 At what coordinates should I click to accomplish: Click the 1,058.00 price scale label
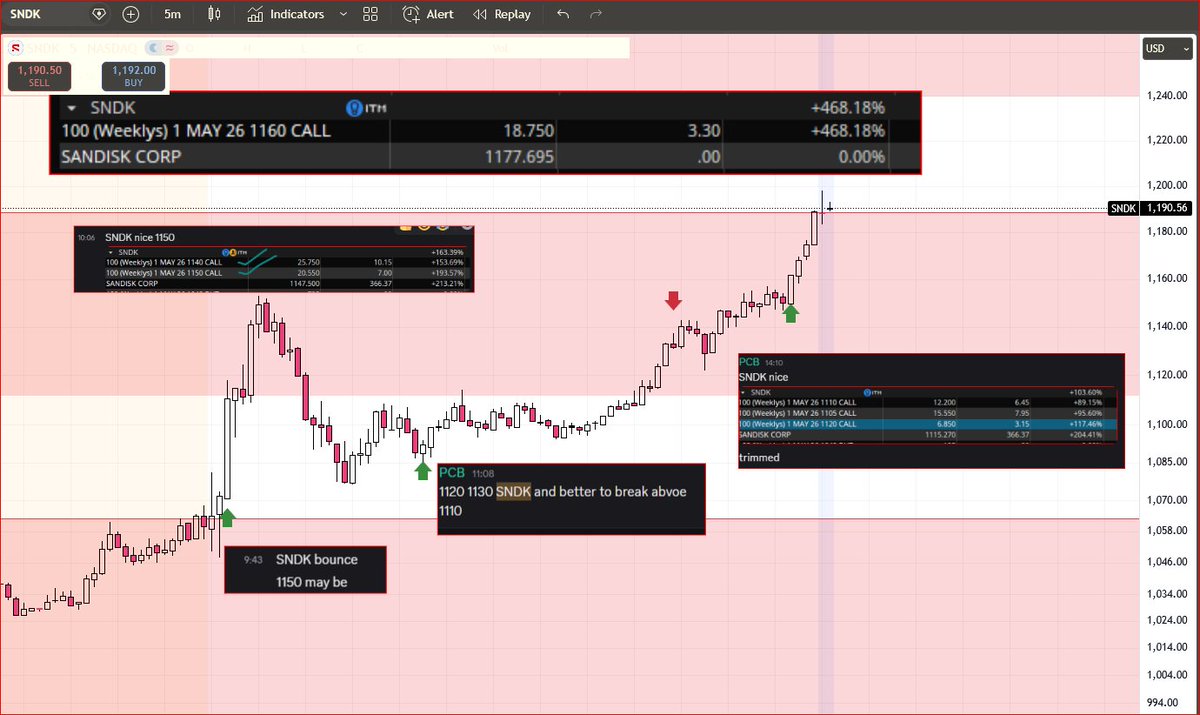click(1166, 531)
